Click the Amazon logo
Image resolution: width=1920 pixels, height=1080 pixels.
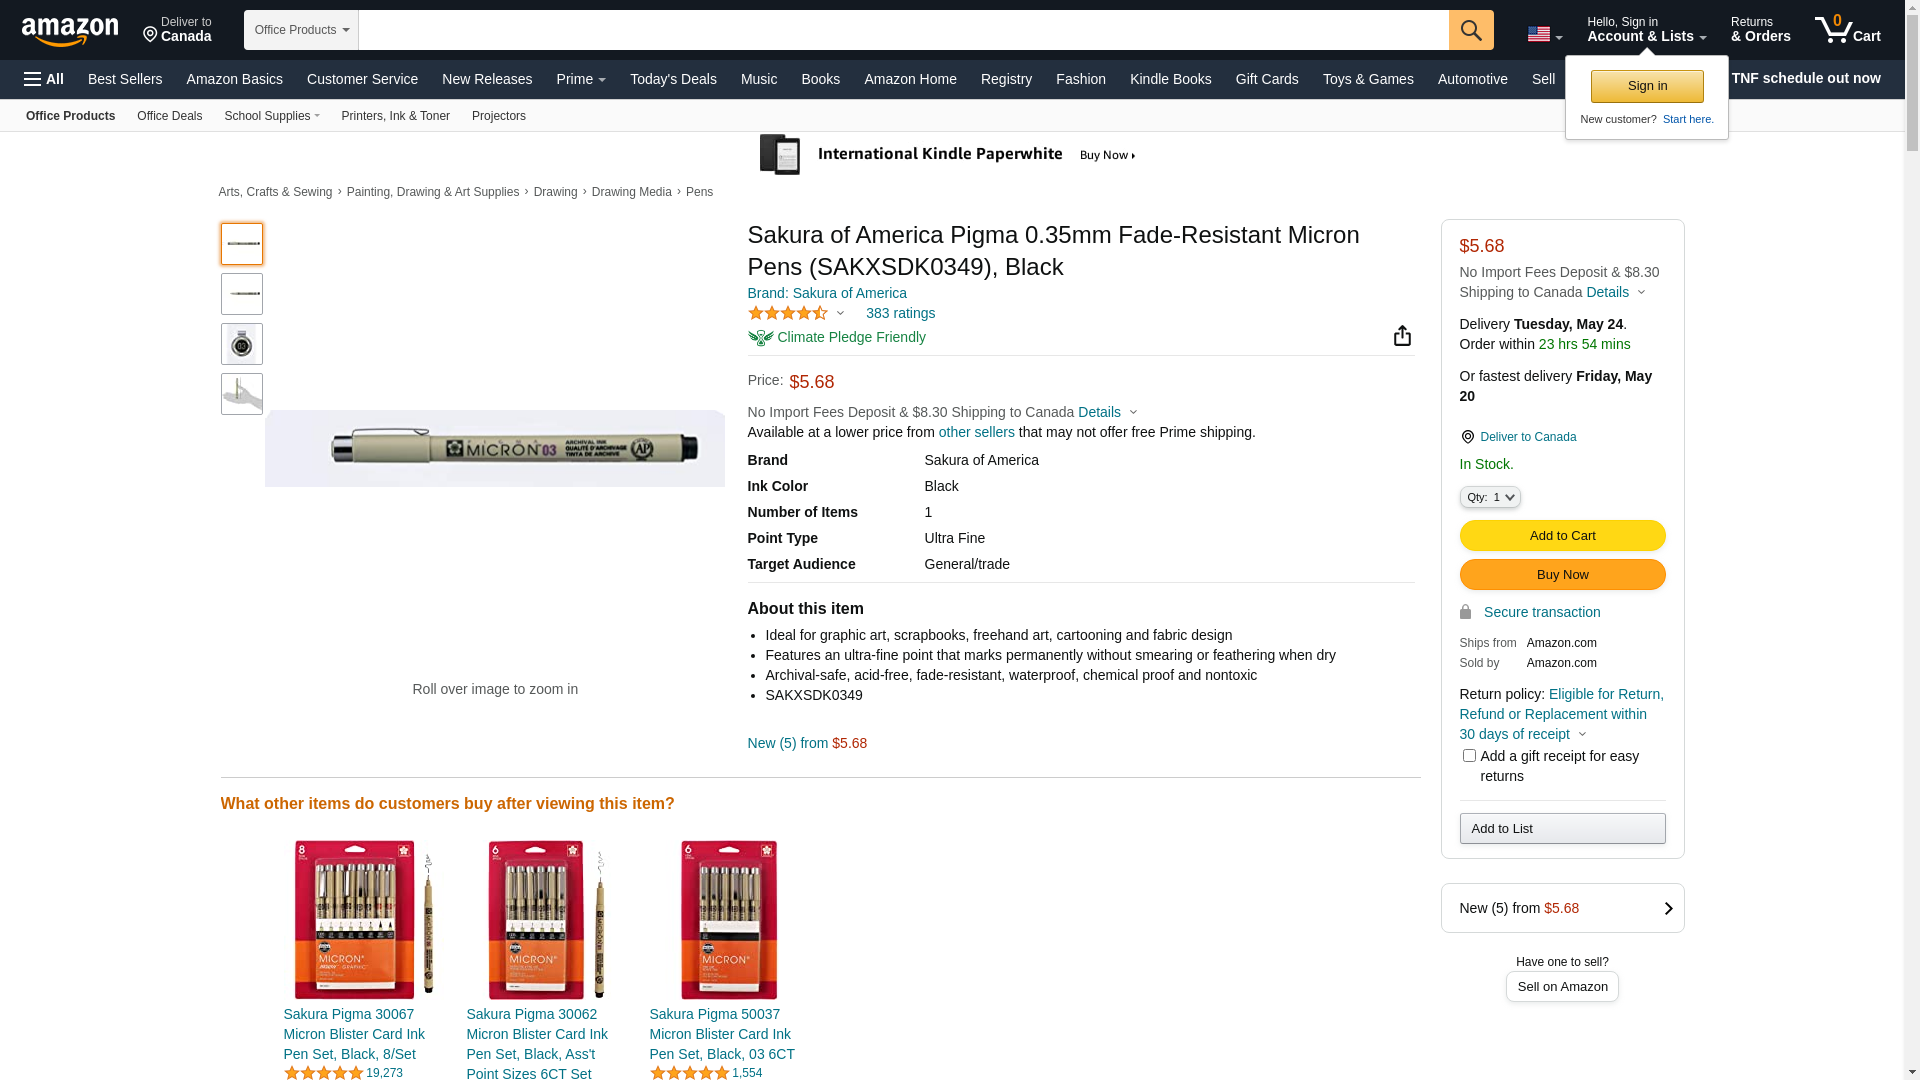pyautogui.click(x=70, y=31)
